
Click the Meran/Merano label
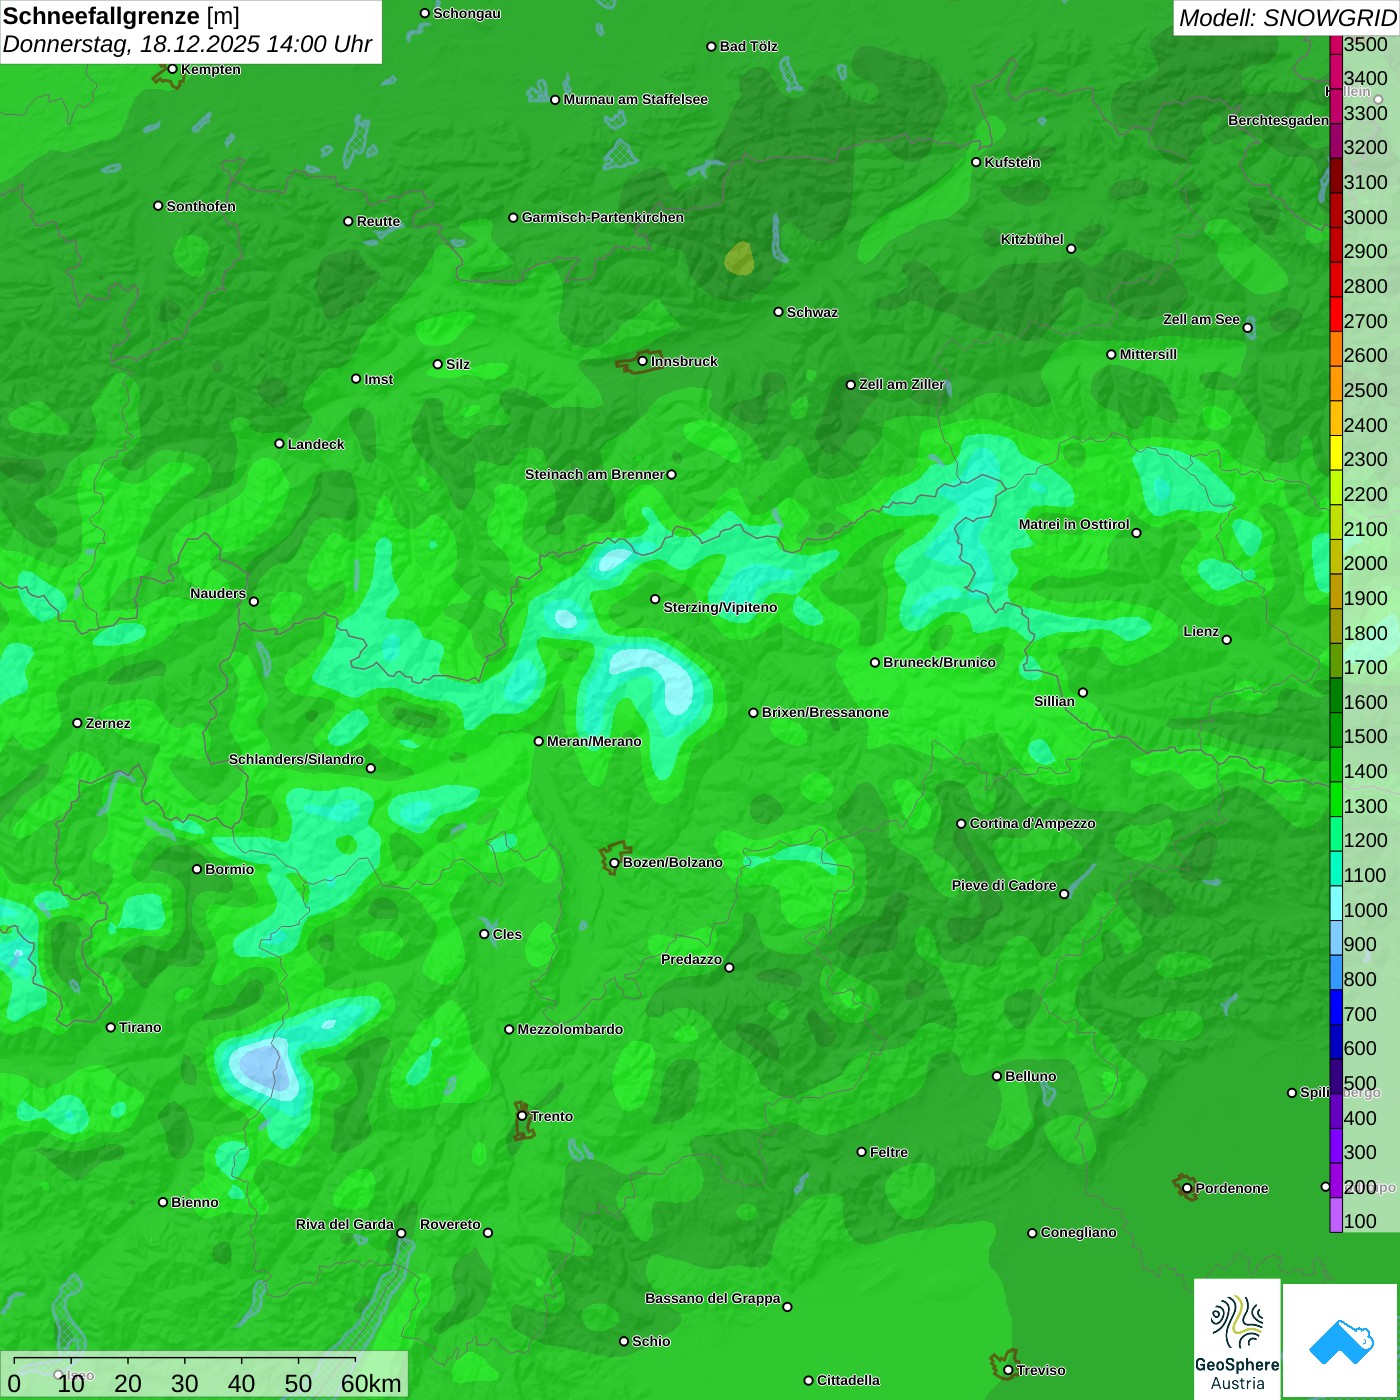click(x=594, y=741)
